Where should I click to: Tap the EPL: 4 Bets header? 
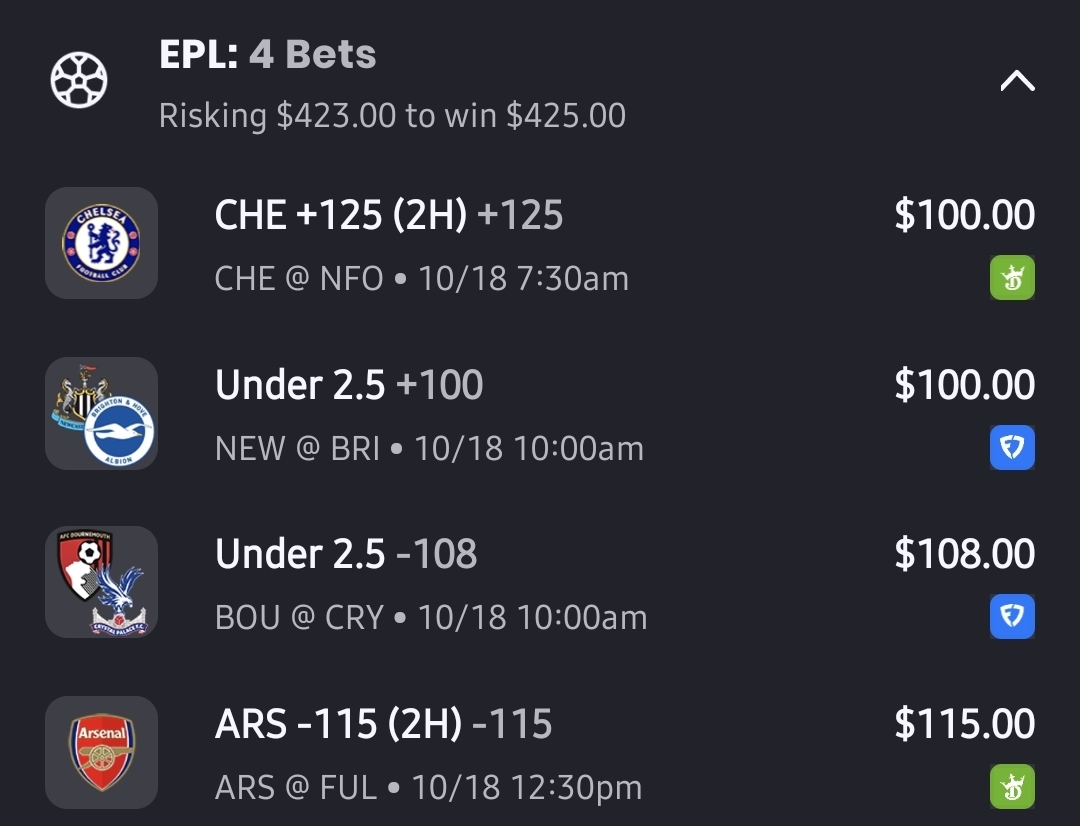click(267, 55)
